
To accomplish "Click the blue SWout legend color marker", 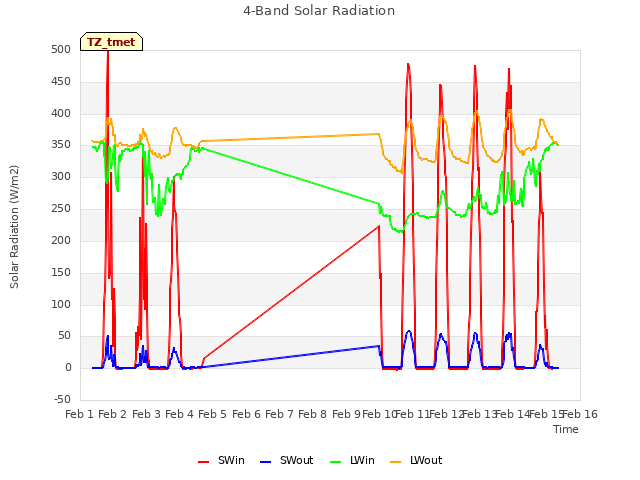I will point(265,462).
